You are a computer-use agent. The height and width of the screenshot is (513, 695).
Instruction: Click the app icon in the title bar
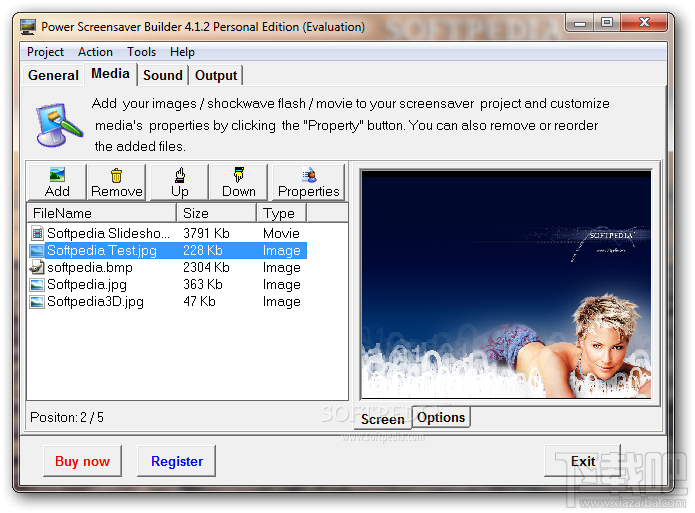tap(28, 27)
